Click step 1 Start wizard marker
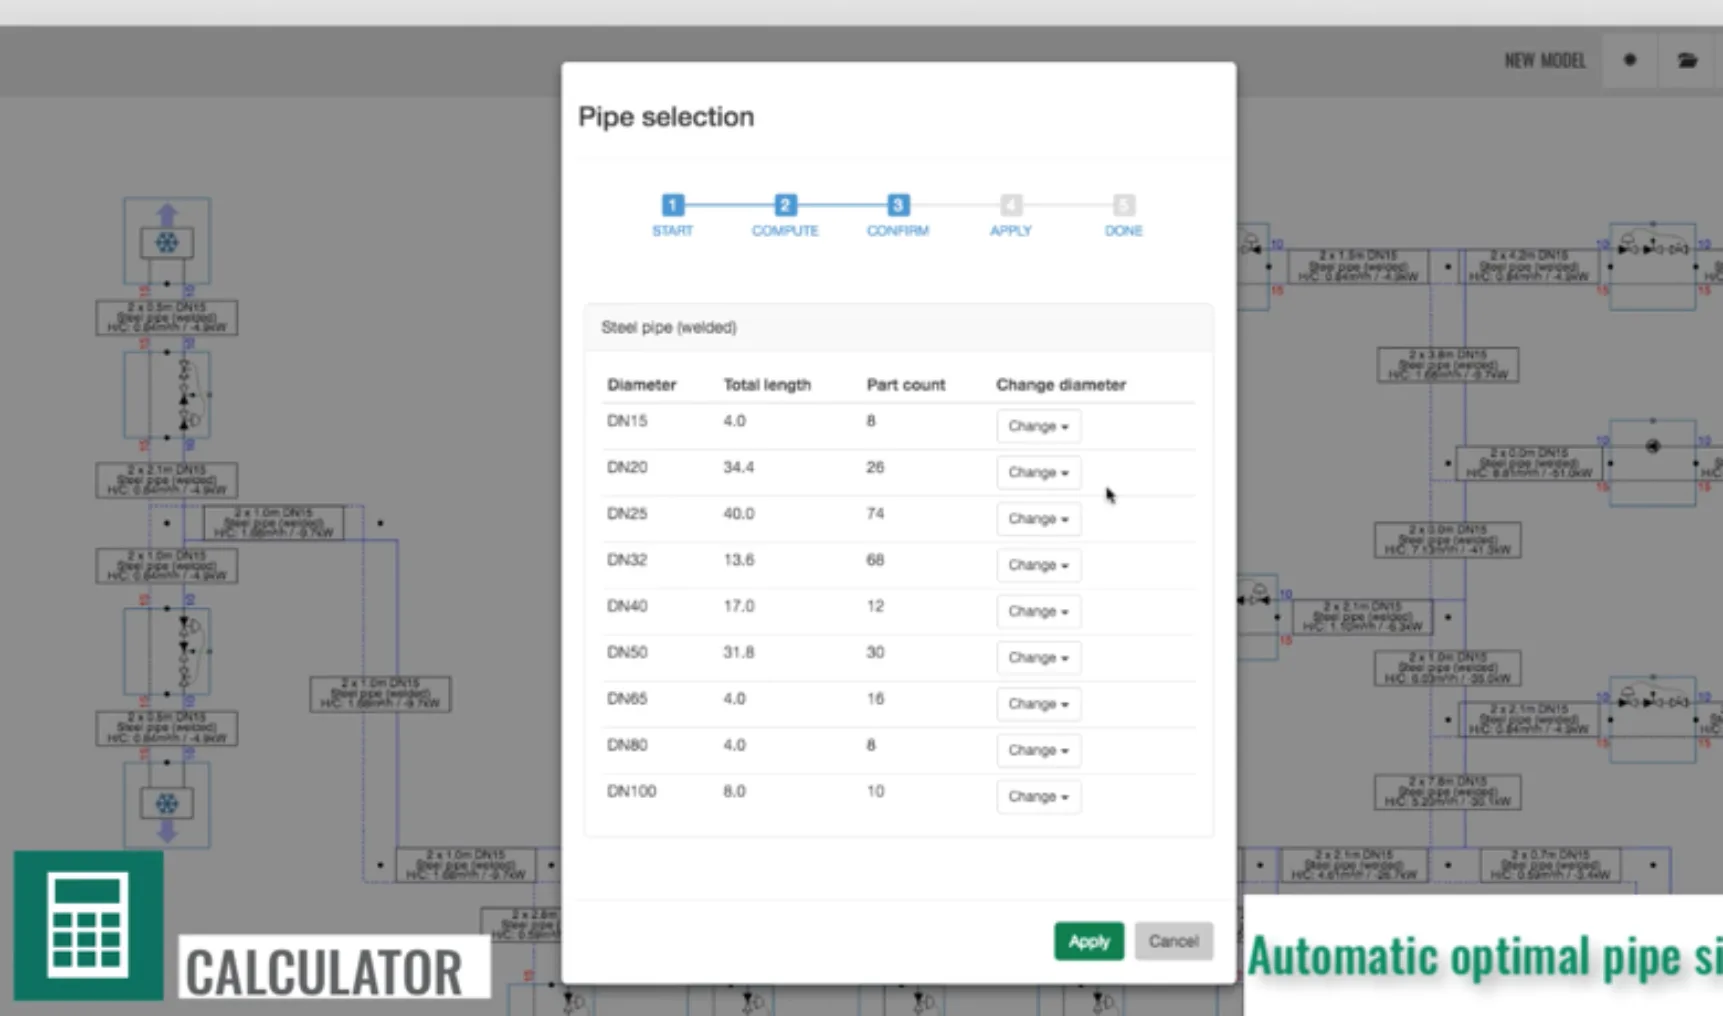 coord(673,205)
